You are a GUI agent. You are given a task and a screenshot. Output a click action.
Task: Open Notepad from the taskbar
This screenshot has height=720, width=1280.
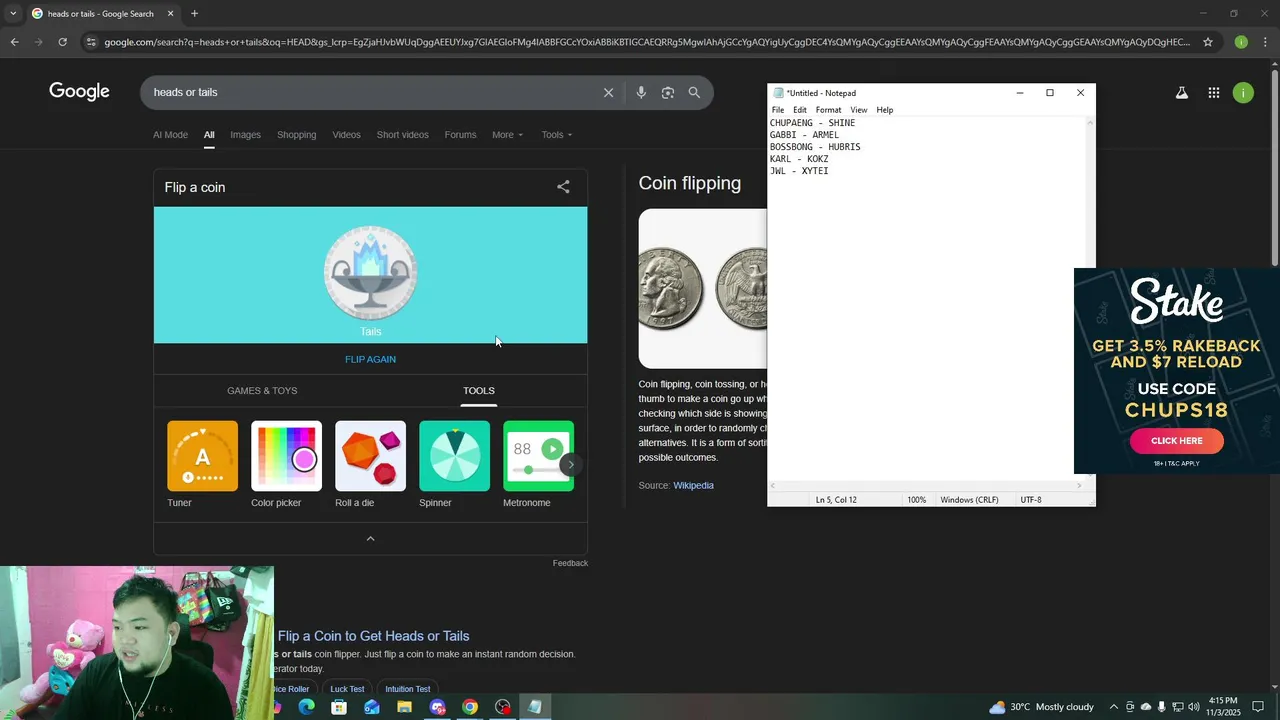point(535,707)
